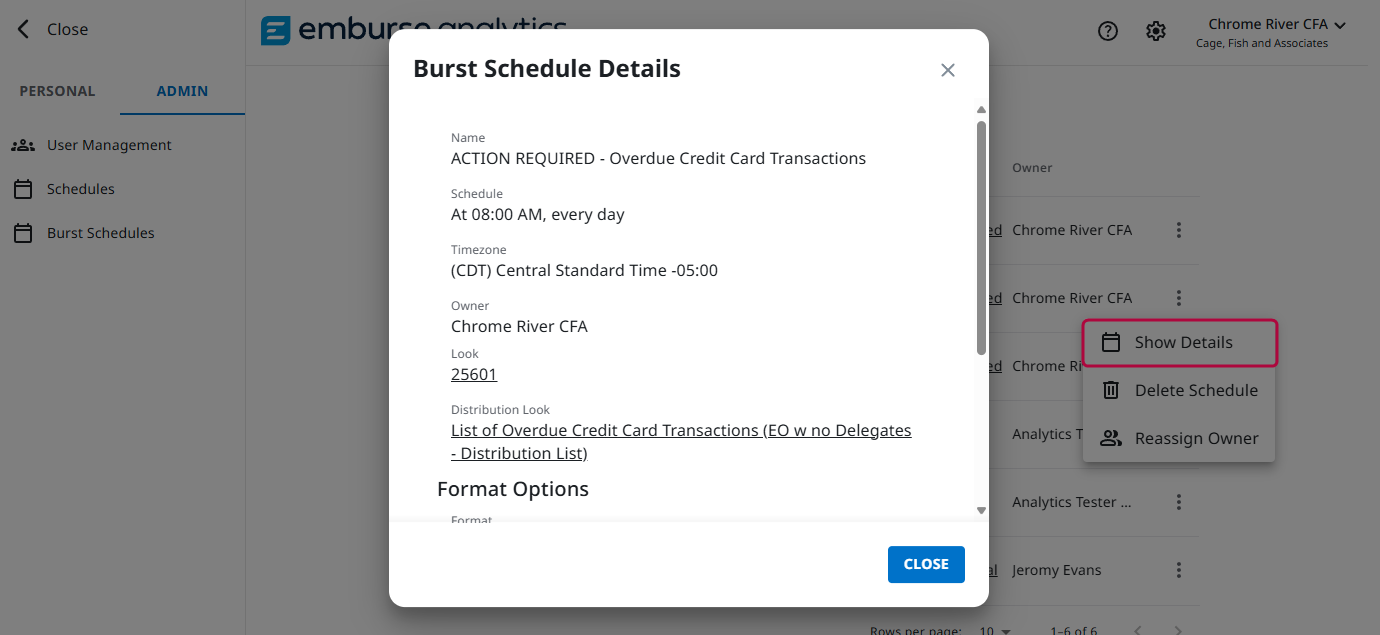Open the help question mark icon
Viewport: 1380px width, 635px height.
click(1108, 31)
